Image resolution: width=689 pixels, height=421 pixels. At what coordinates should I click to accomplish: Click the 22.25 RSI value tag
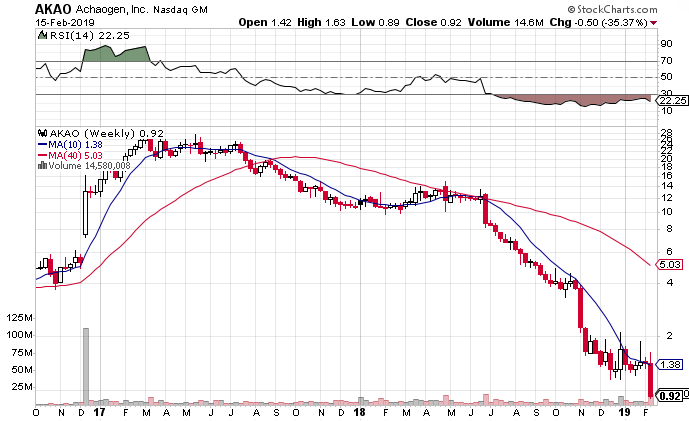672,101
